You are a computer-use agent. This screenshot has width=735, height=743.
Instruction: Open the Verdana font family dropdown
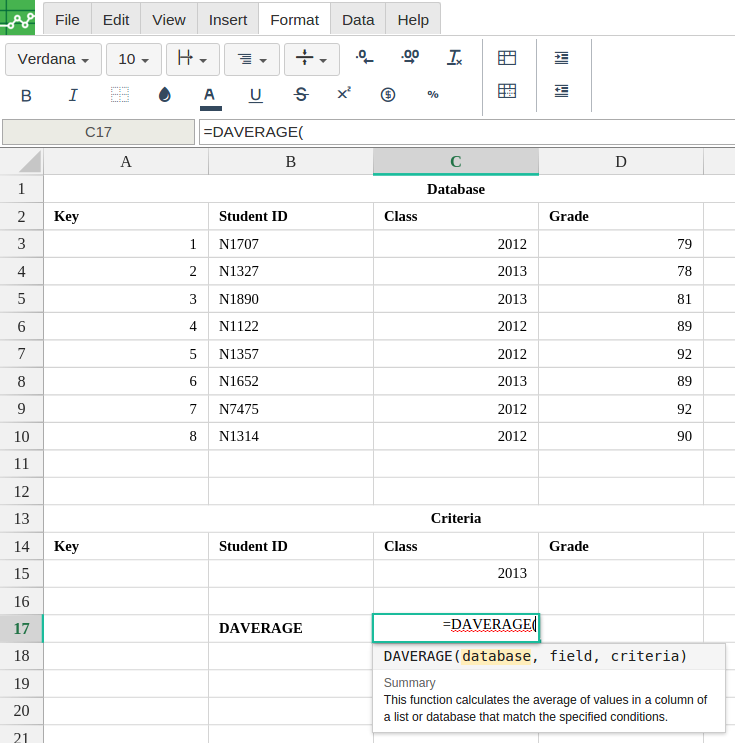click(x=54, y=59)
